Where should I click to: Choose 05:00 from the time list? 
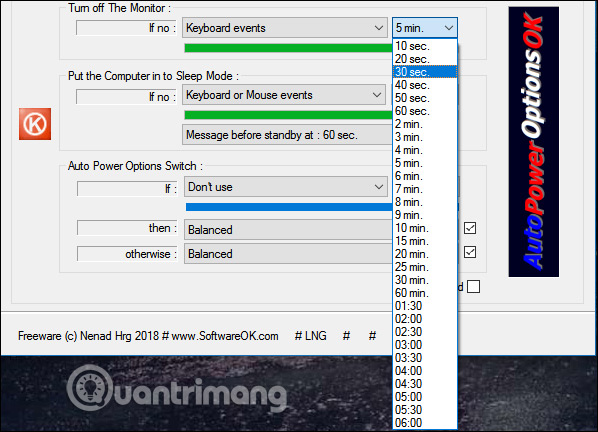click(425, 397)
